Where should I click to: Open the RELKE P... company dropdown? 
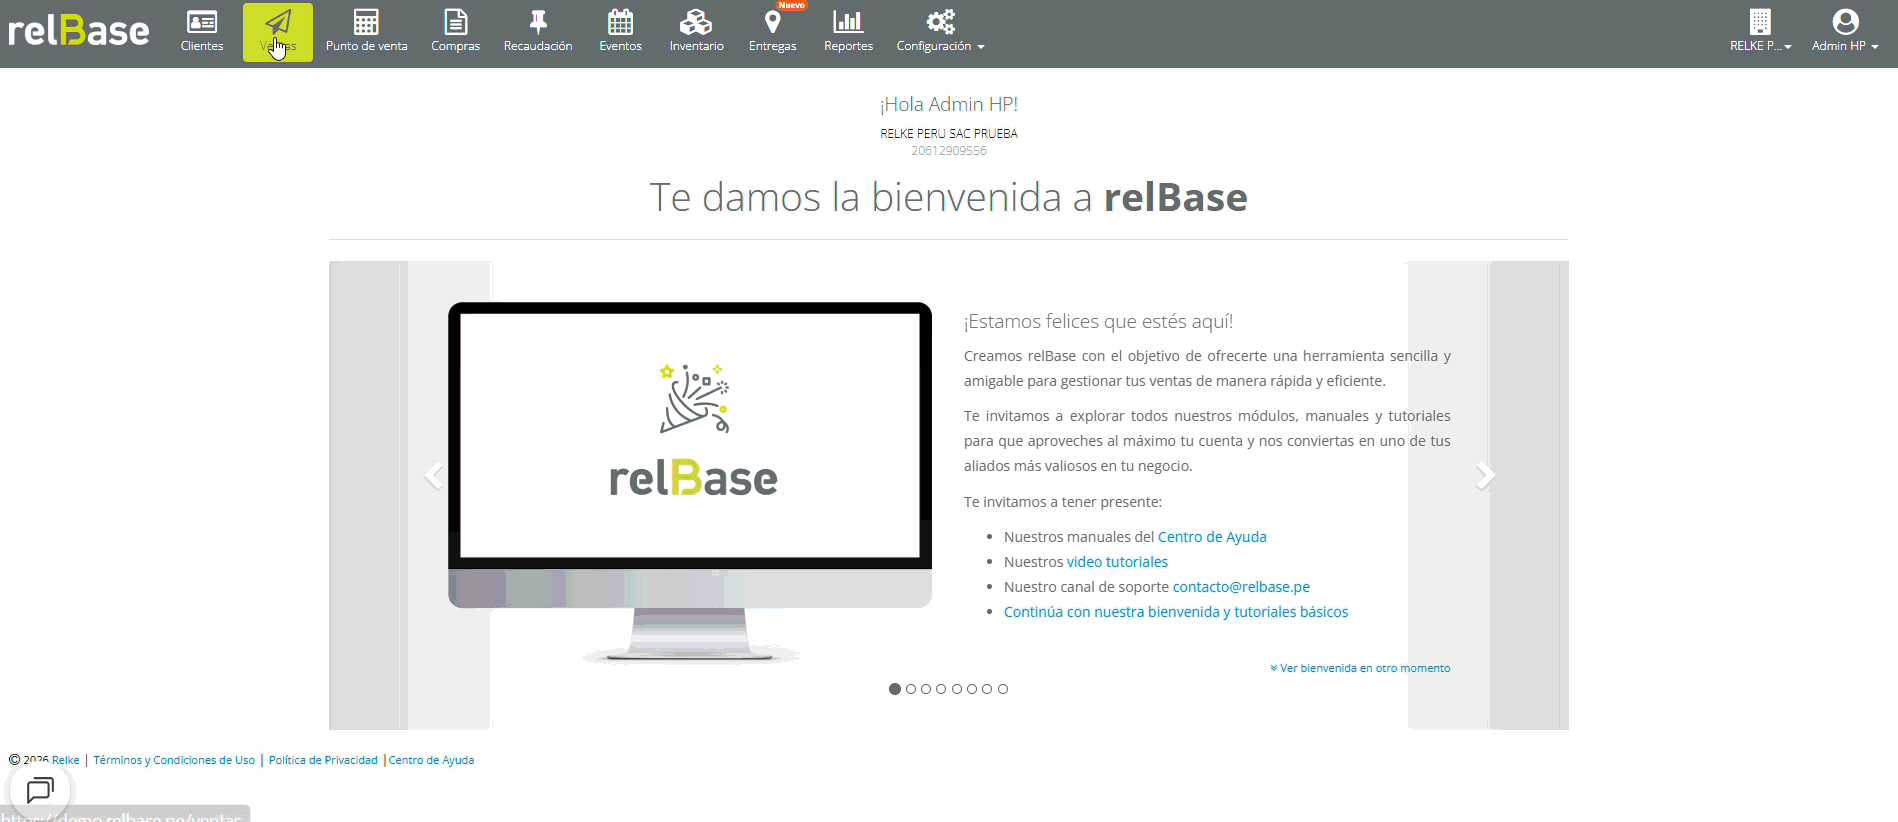tap(1760, 32)
